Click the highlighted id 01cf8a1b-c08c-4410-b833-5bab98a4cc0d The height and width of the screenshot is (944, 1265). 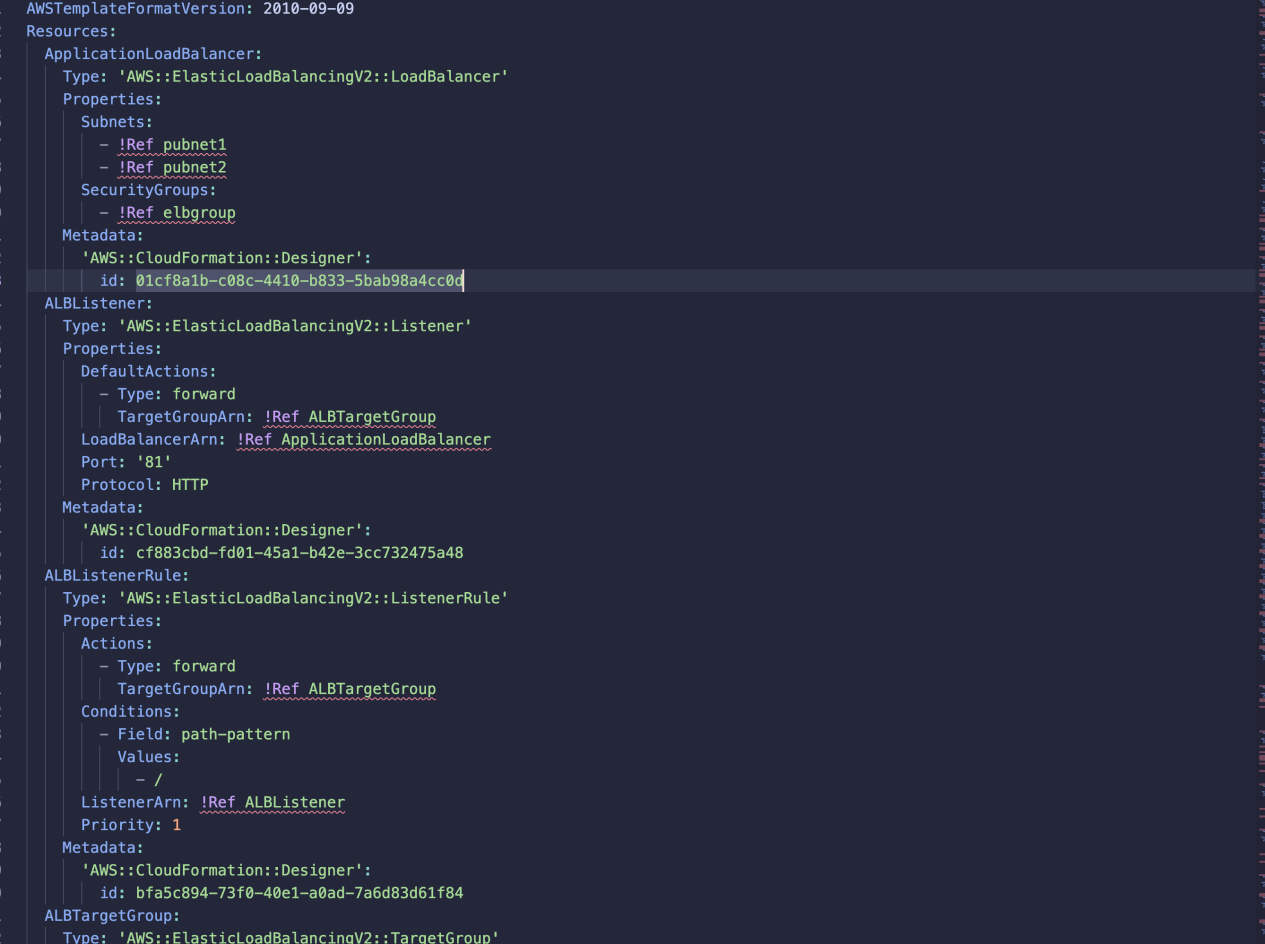pyautogui.click(x=300, y=281)
